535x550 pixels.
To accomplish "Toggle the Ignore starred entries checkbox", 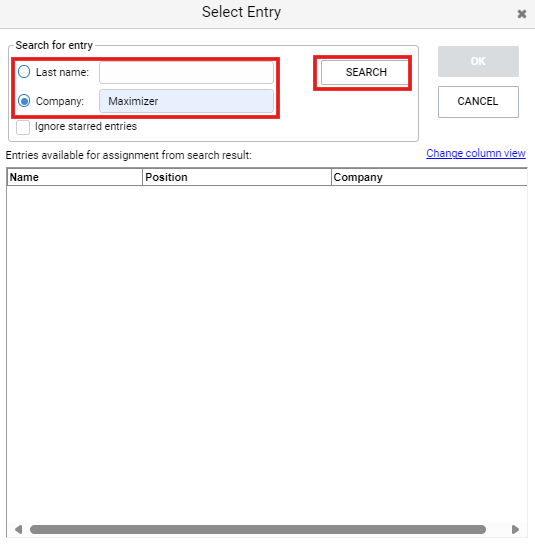I will pos(23,127).
